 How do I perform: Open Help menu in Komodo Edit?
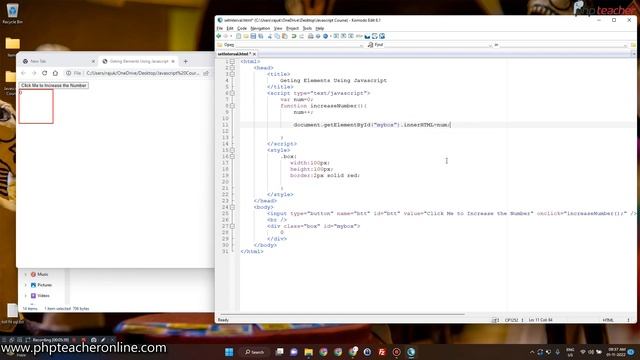pos(320,29)
